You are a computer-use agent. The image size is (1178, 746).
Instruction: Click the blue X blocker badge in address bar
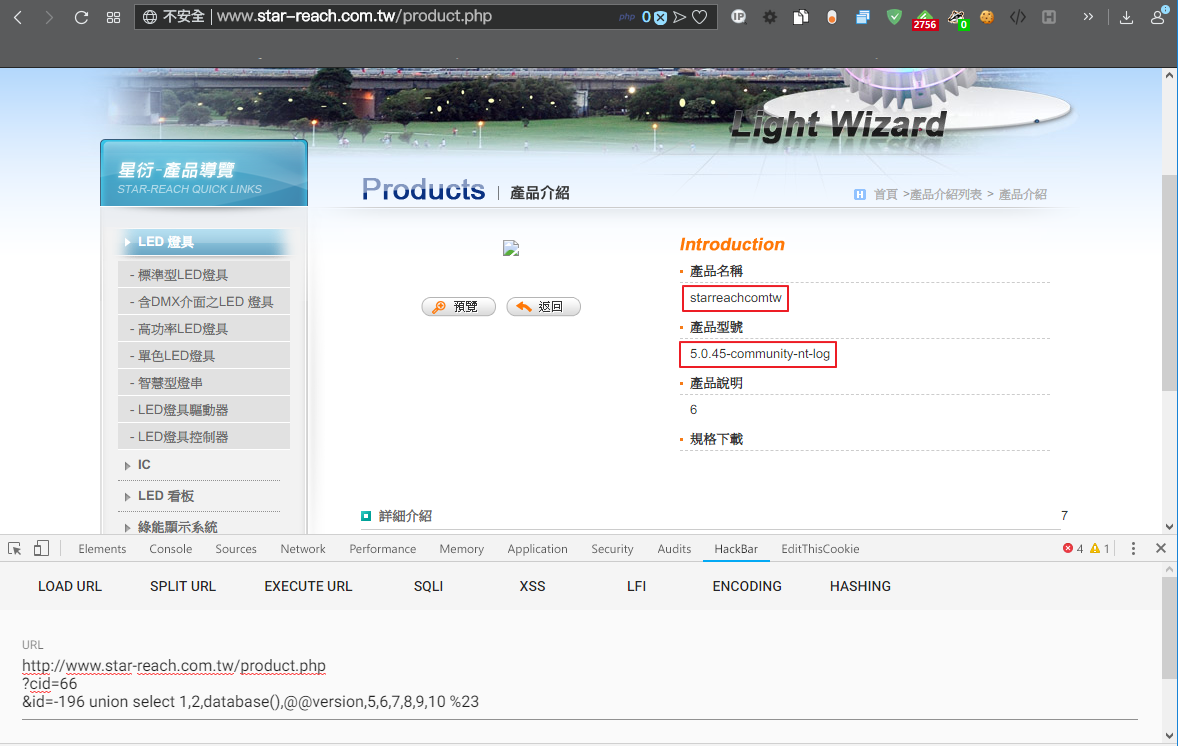pyautogui.click(x=660, y=17)
